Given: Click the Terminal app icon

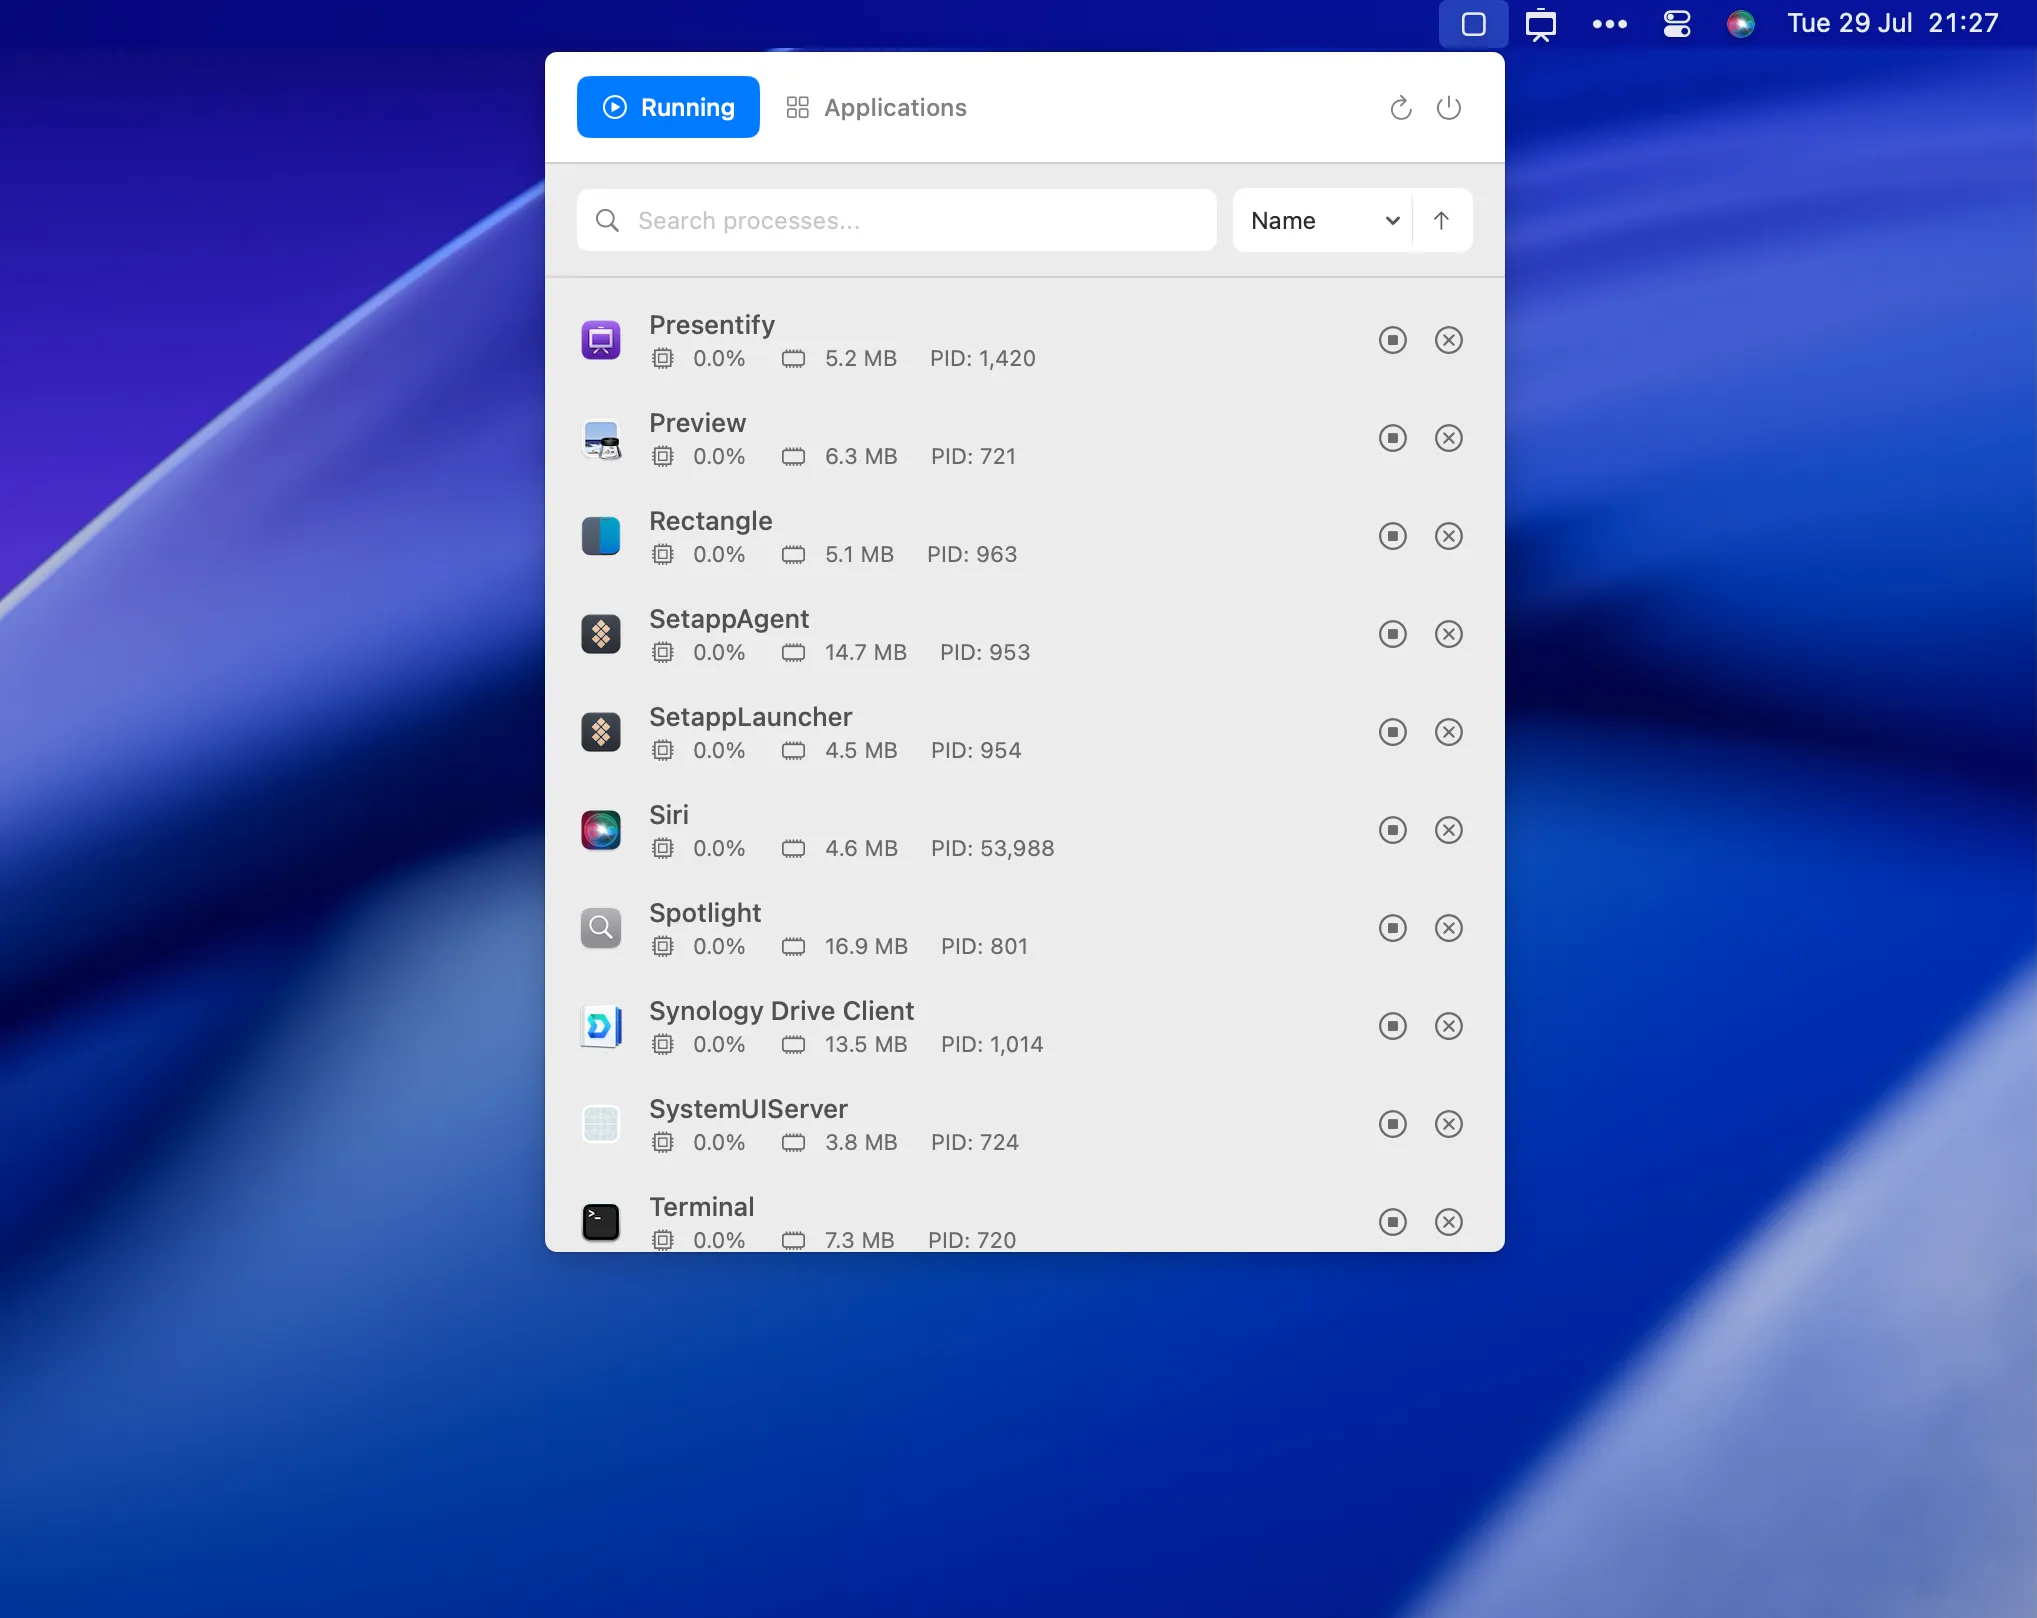Looking at the screenshot, I should coord(600,1221).
